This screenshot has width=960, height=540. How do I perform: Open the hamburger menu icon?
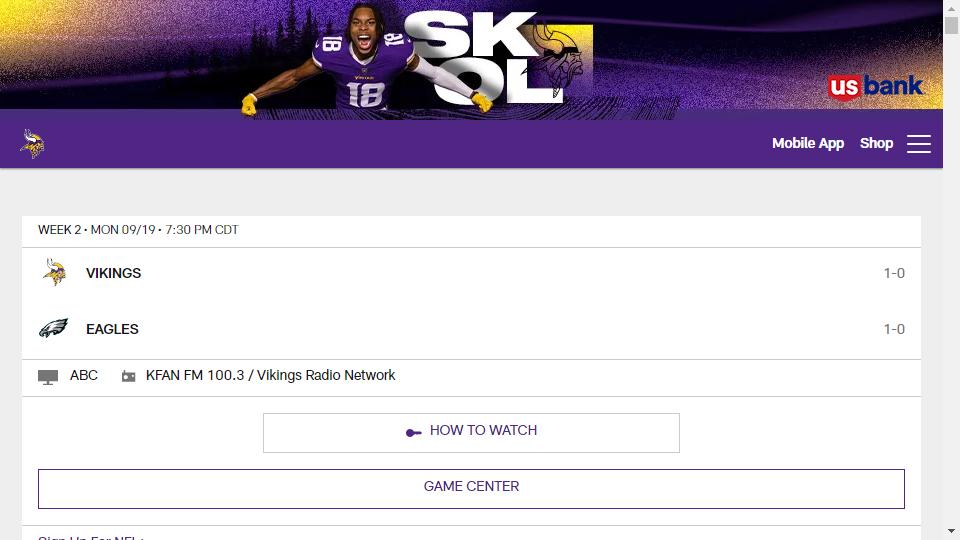click(918, 144)
